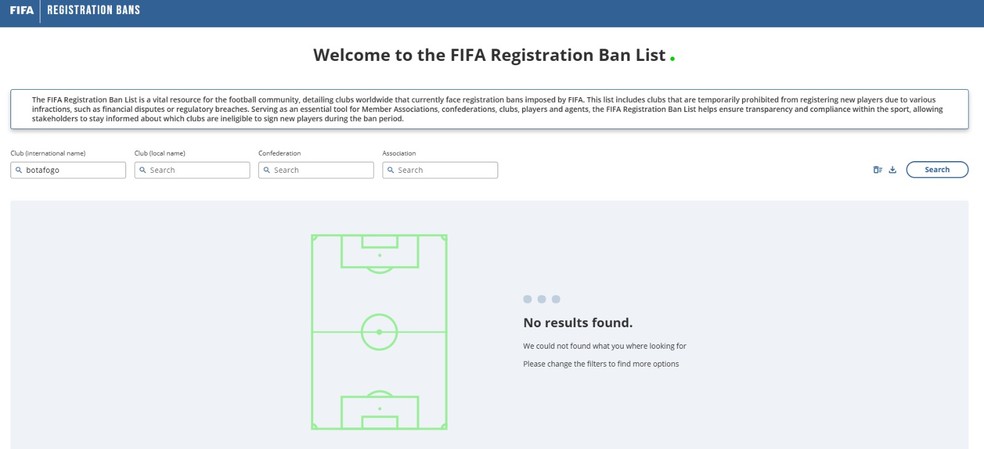Click the three grey loading dots
Viewport: 984px width, 449px height.
click(x=542, y=299)
